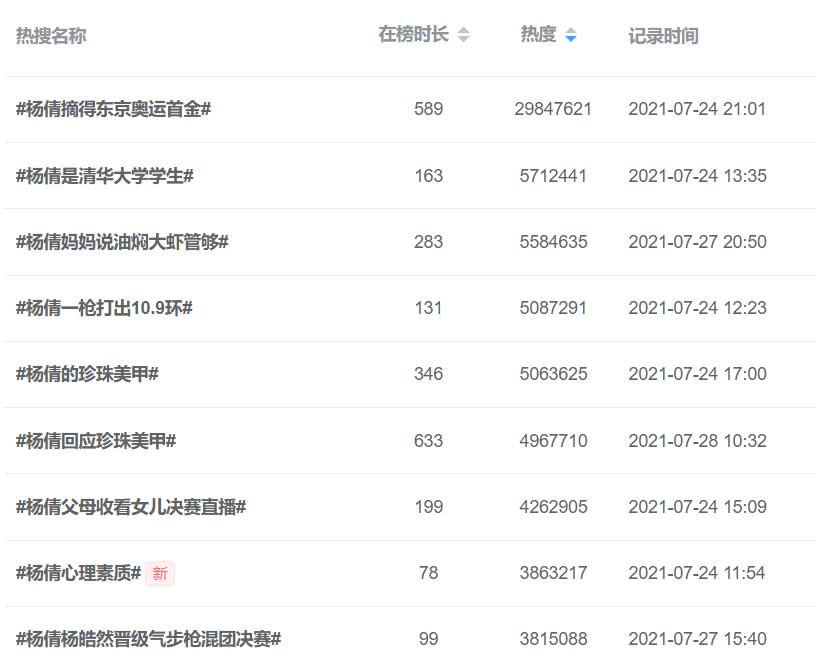Open the #杨倩的珍珠美甲# topic

pos(87,374)
